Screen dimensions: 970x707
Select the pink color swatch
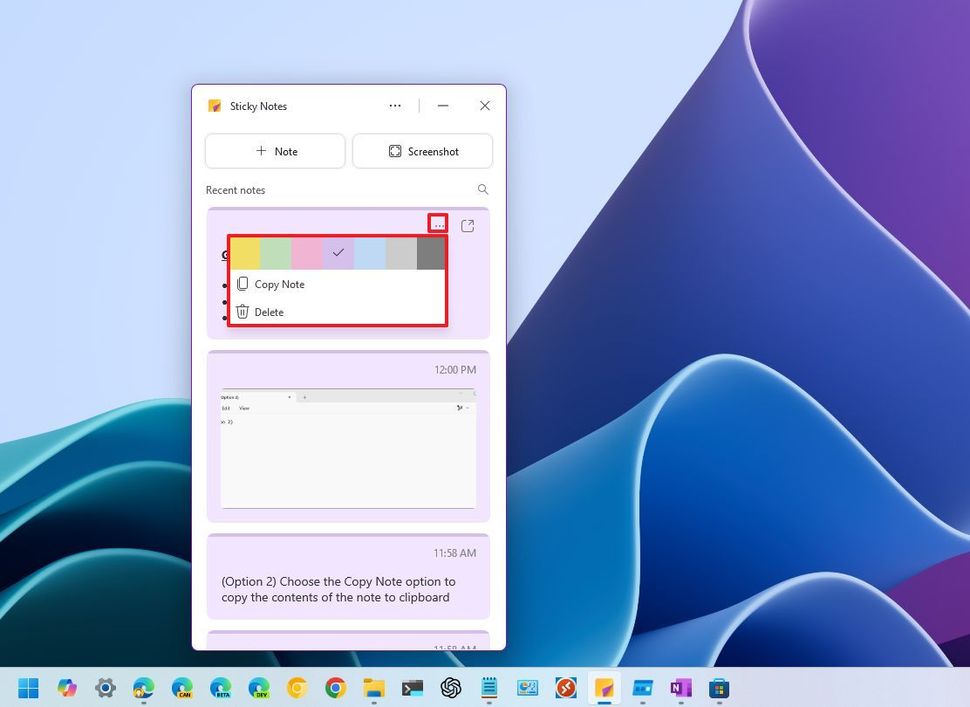(x=307, y=253)
